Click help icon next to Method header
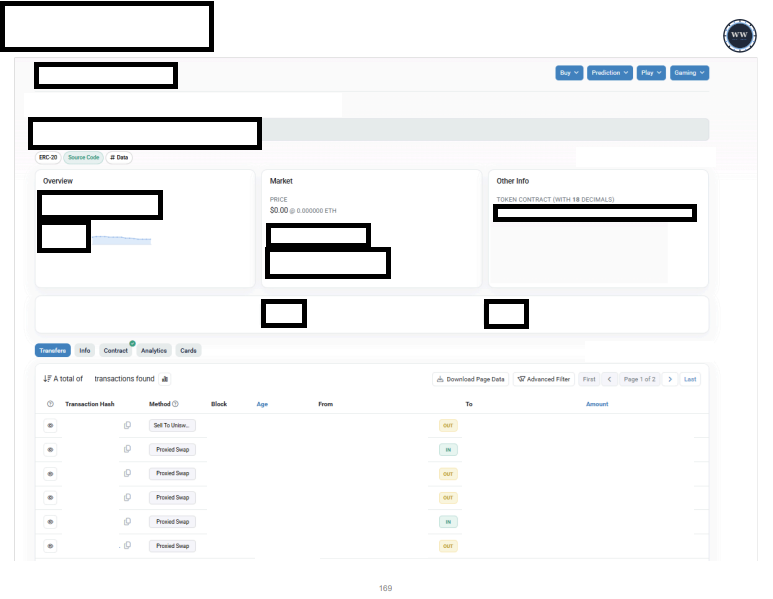773x599 pixels. click(x=176, y=404)
